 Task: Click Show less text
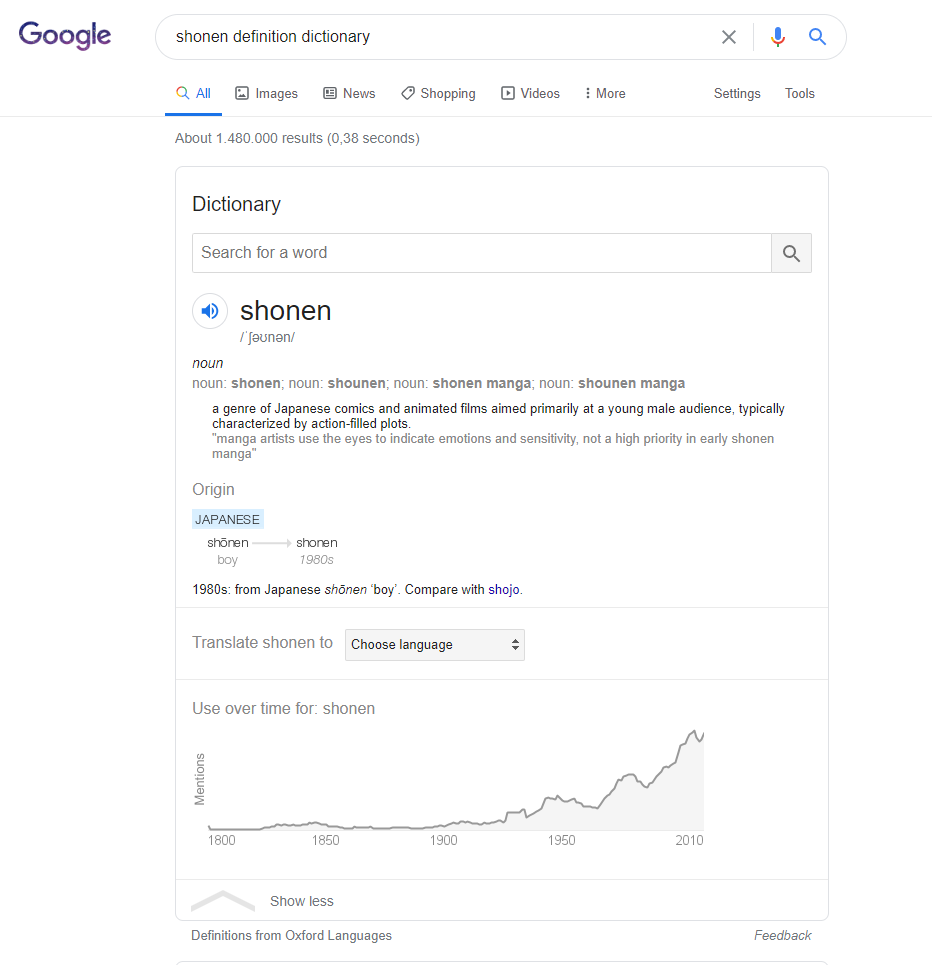tap(302, 901)
